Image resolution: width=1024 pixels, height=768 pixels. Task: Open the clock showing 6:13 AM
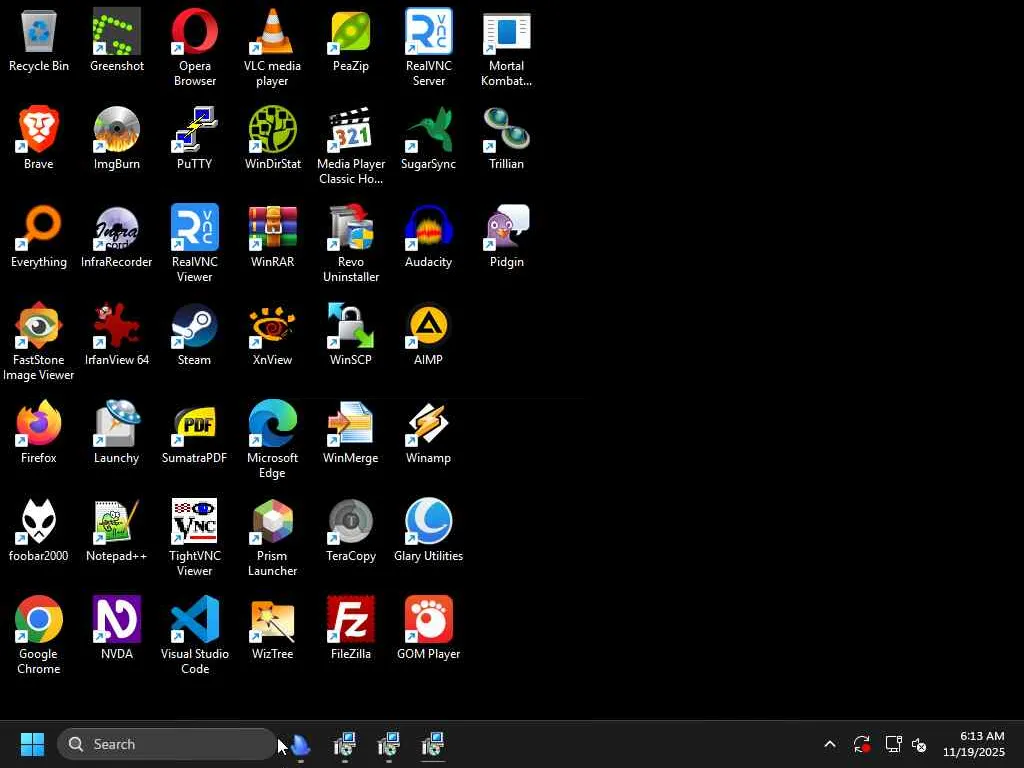[974, 744]
